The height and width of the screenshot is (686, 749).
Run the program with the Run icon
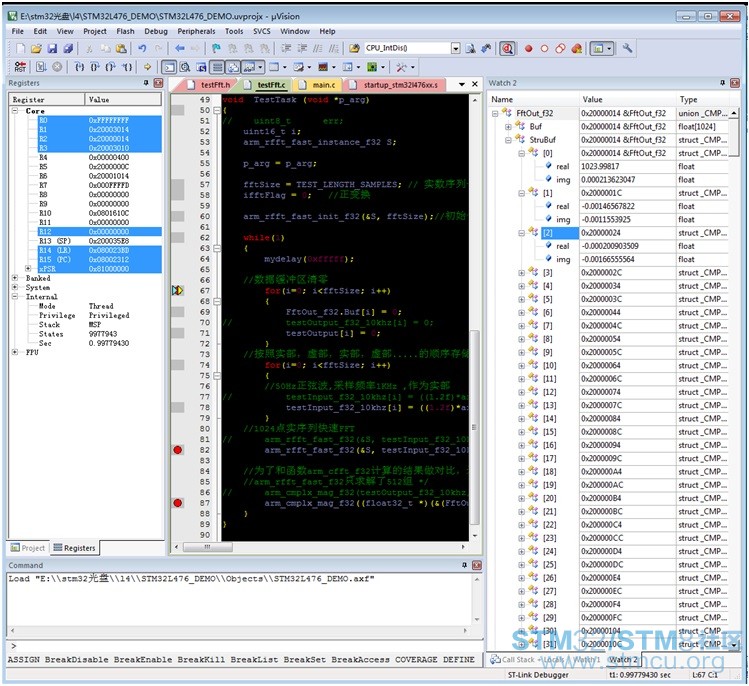coord(41,67)
